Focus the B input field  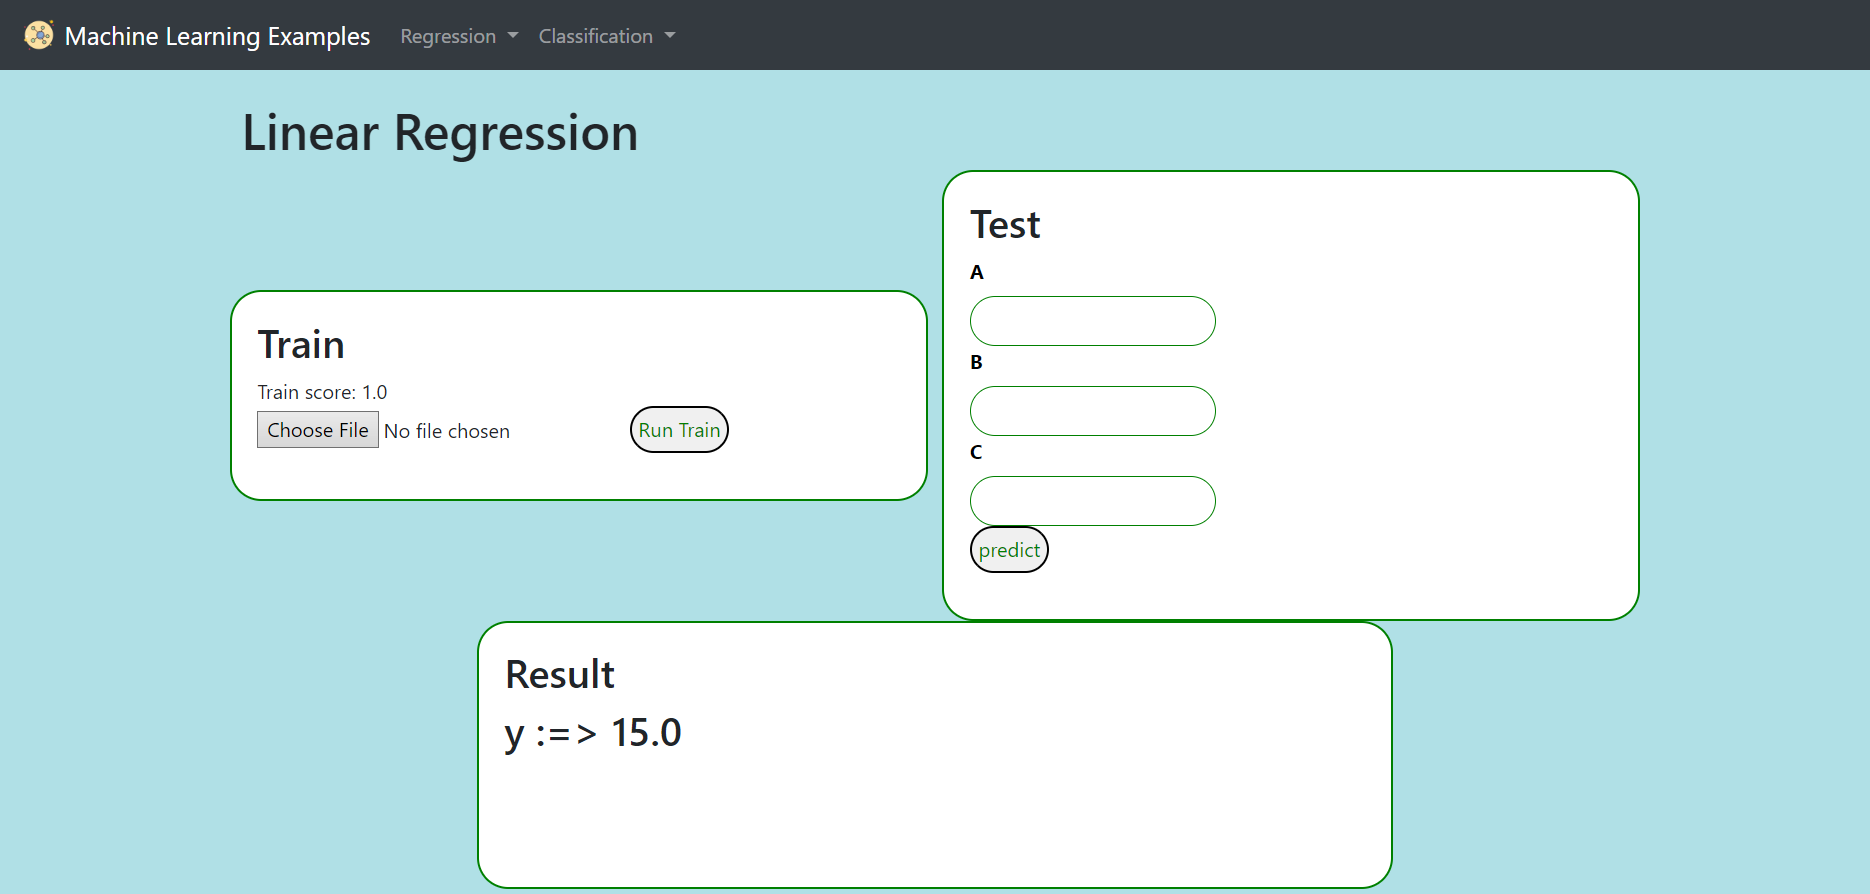tap(1093, 411)
